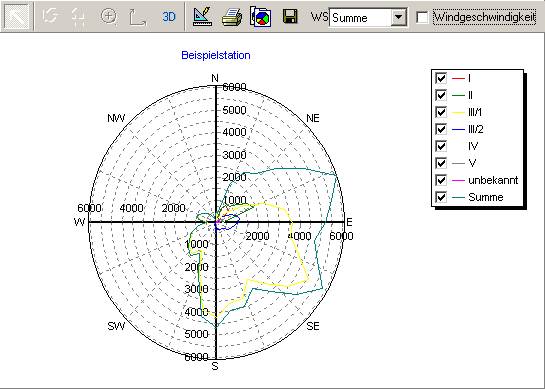545x389 pixels.
Task: Click the SE compass label
Action: tap(313, 326)
